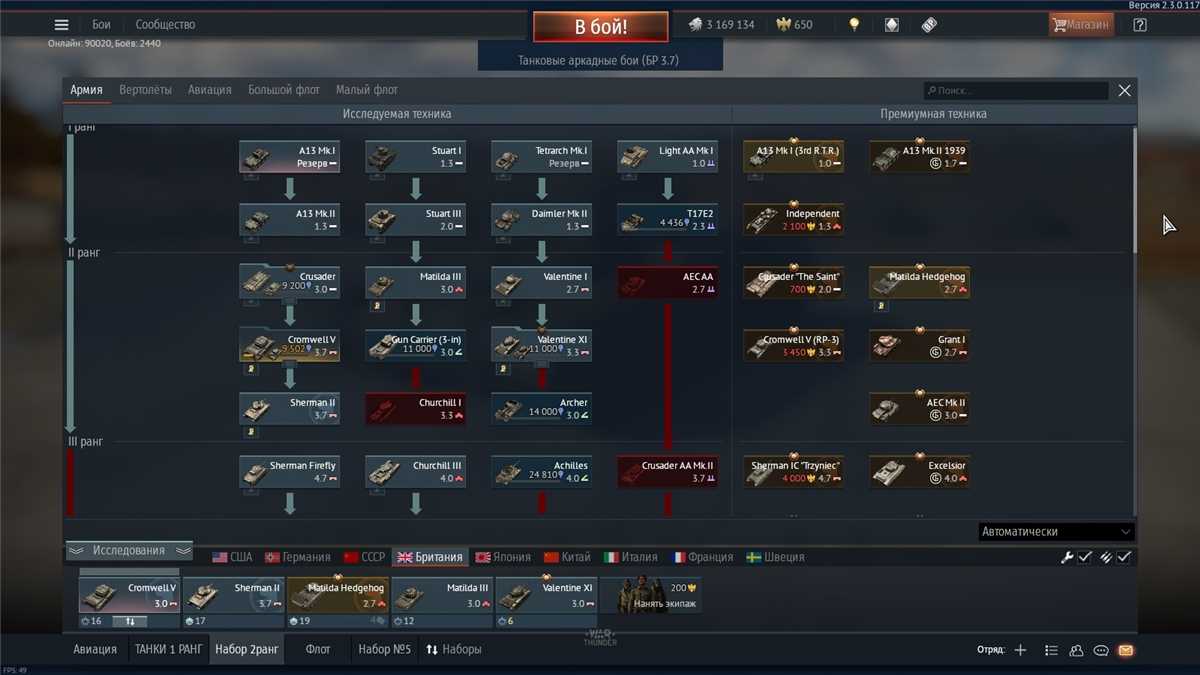
Task: Open the contacts people icon
Action: pos(1076,650)
